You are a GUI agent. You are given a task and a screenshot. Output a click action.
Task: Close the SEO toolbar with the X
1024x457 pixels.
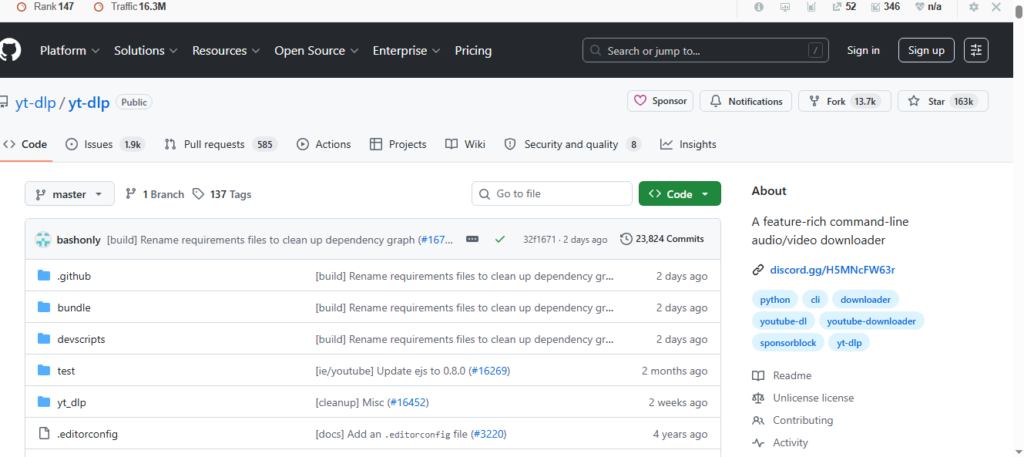(996, 7)
